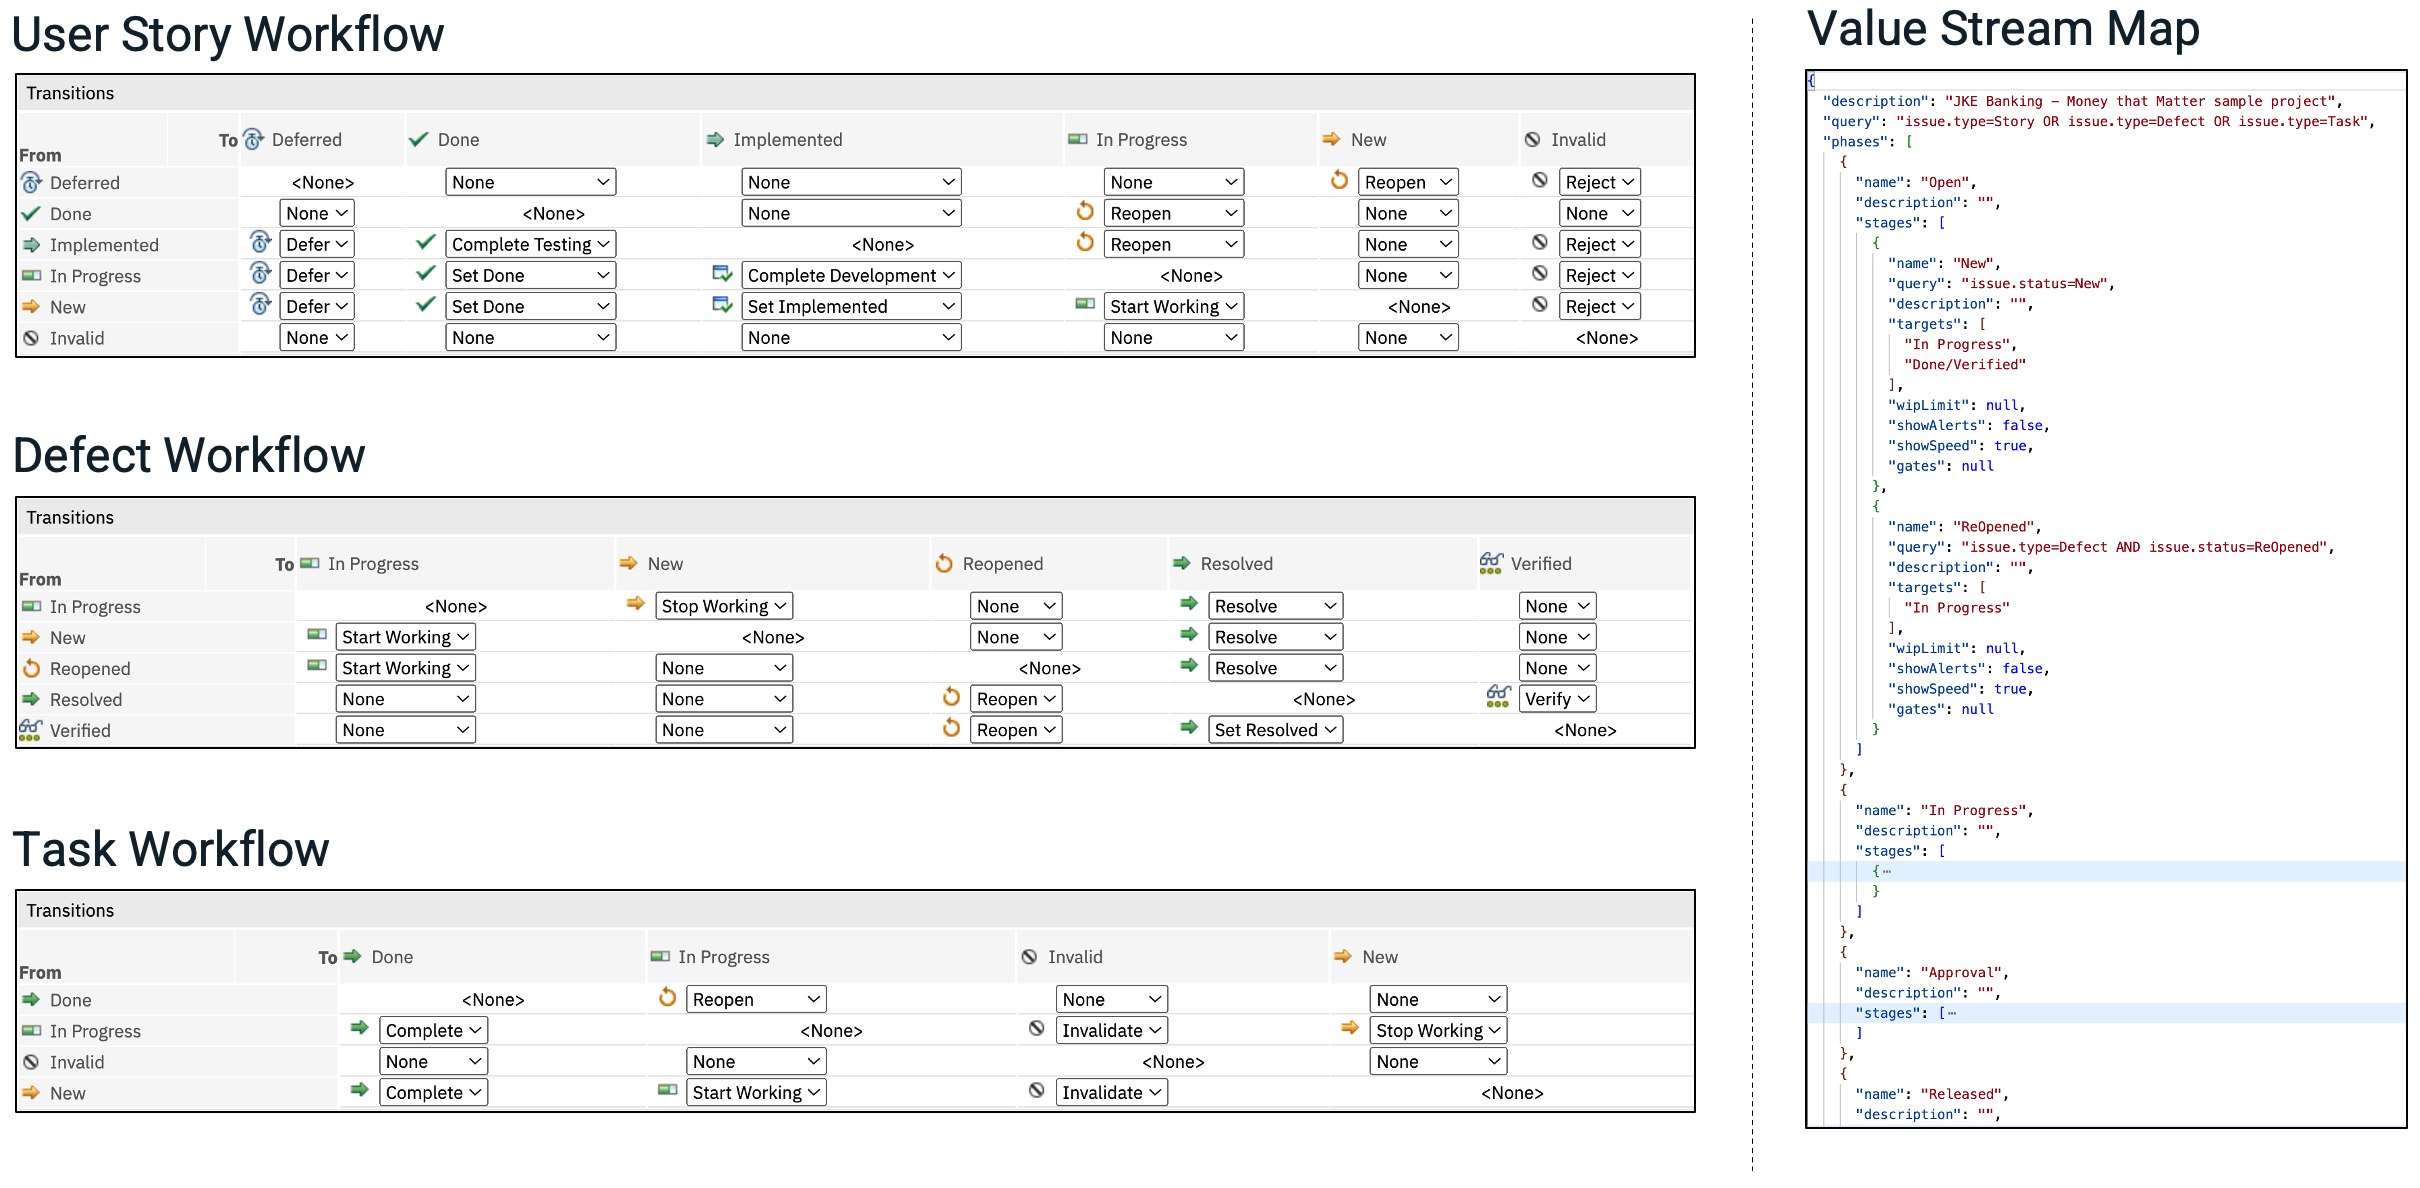Open Reopen dropdown in Deferred row New column
The width and height of the screenshot is (2420, 1188).
1408,182
